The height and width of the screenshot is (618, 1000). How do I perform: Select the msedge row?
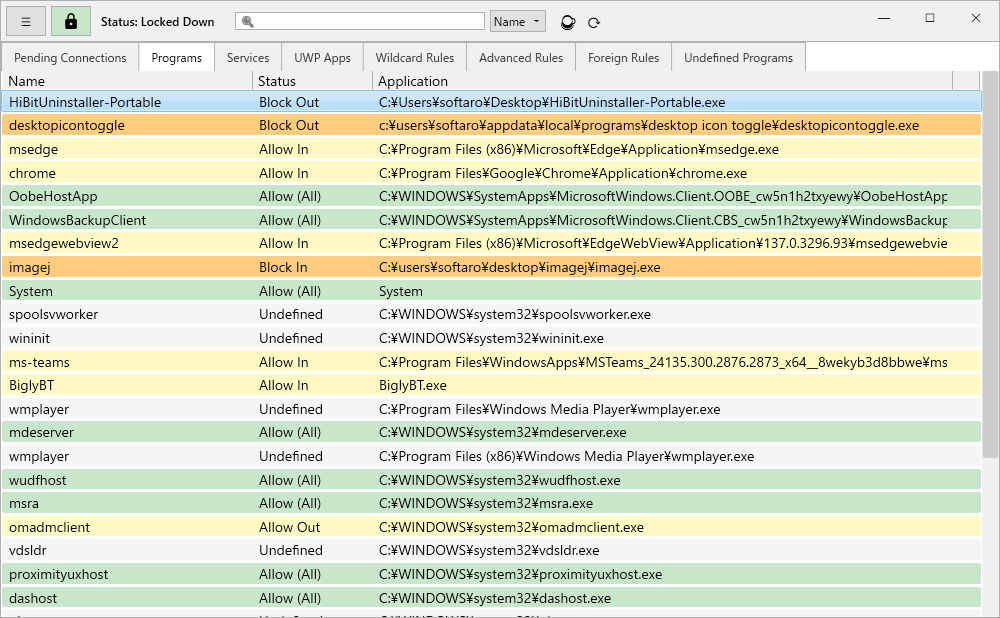(x=491, y=149)
